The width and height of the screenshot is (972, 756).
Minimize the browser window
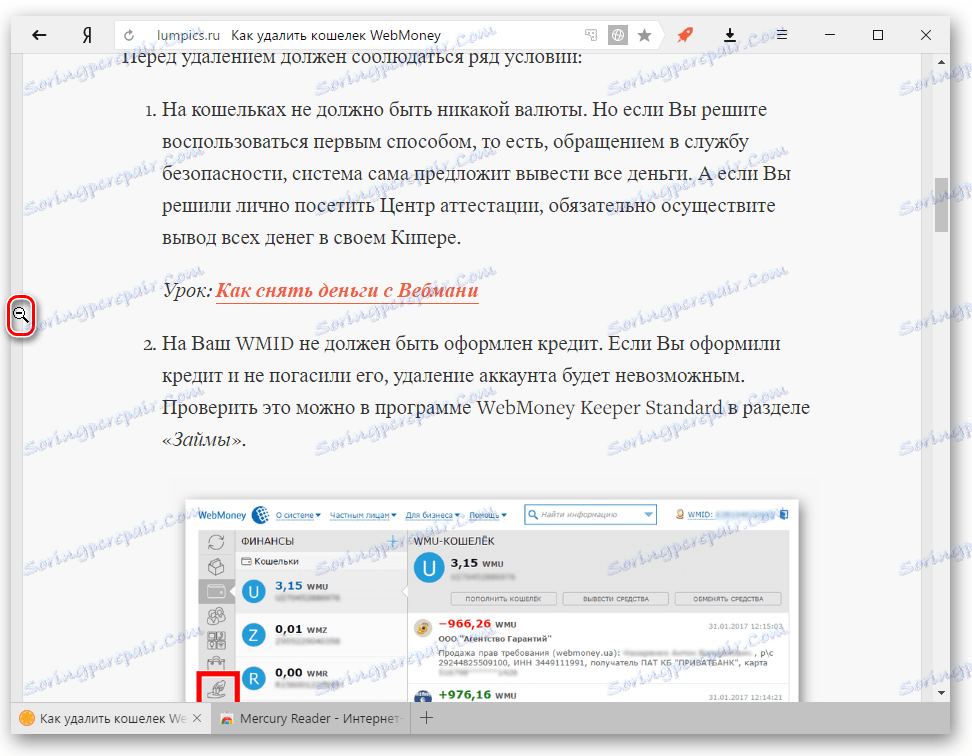pos(829,35)
